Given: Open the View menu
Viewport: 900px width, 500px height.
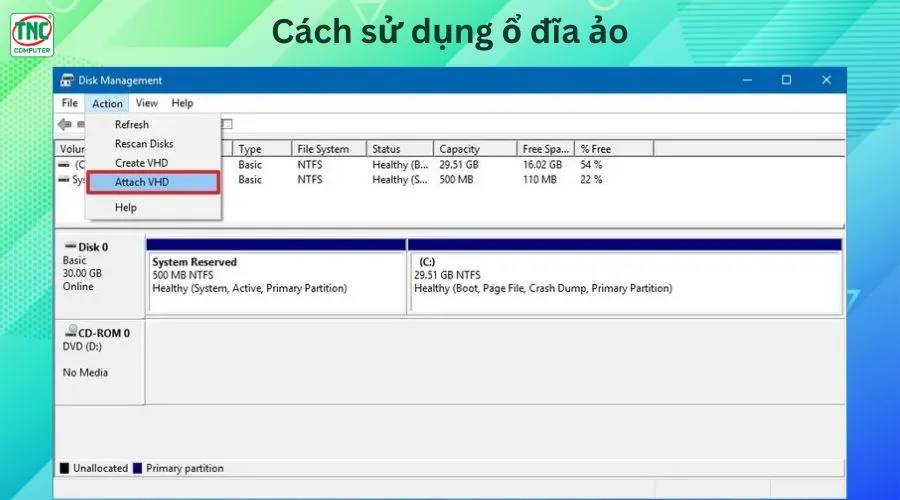Looking at the screenshot, I should coord(146,103).
